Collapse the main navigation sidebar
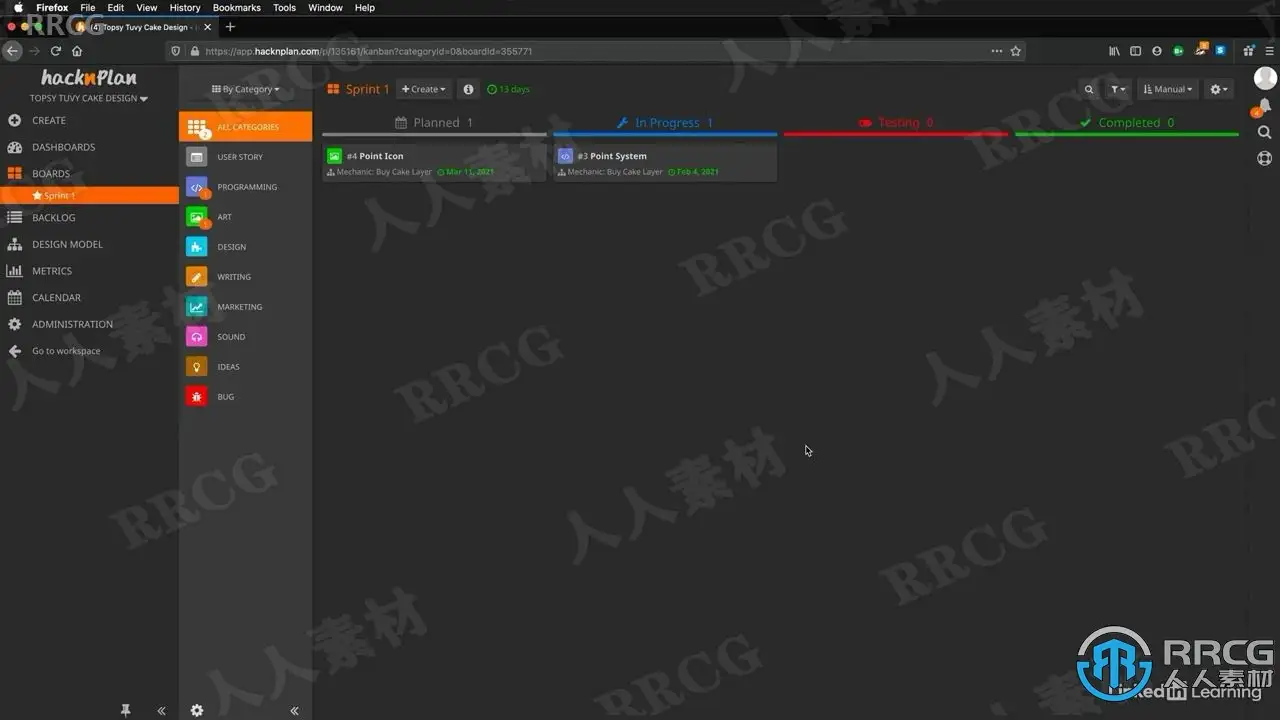 click(161, 710)
